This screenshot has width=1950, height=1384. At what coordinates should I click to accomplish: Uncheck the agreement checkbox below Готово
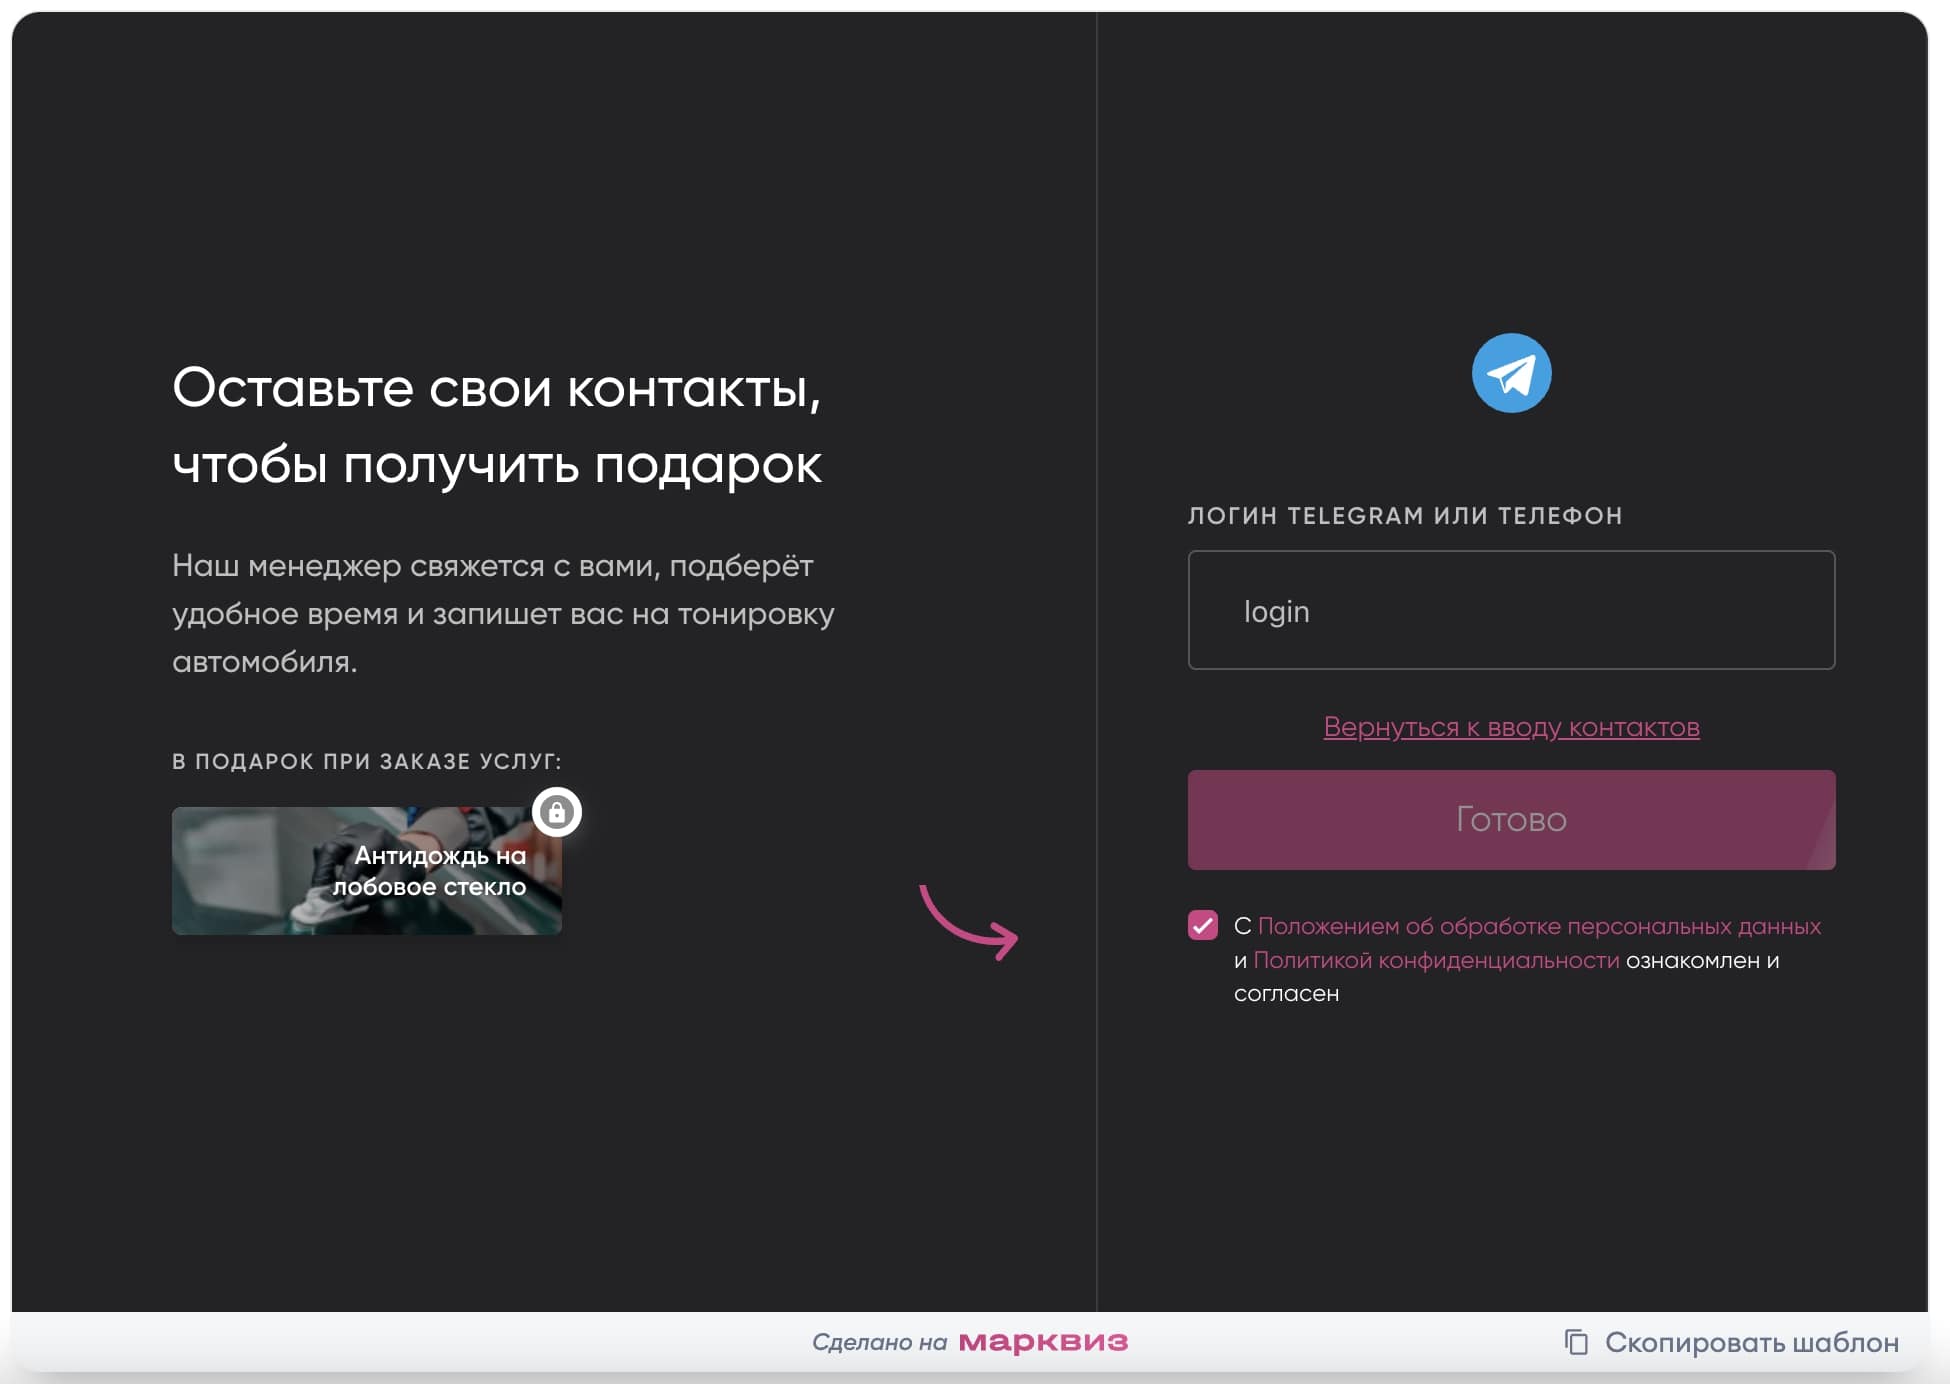click(x=1203, y=926)
